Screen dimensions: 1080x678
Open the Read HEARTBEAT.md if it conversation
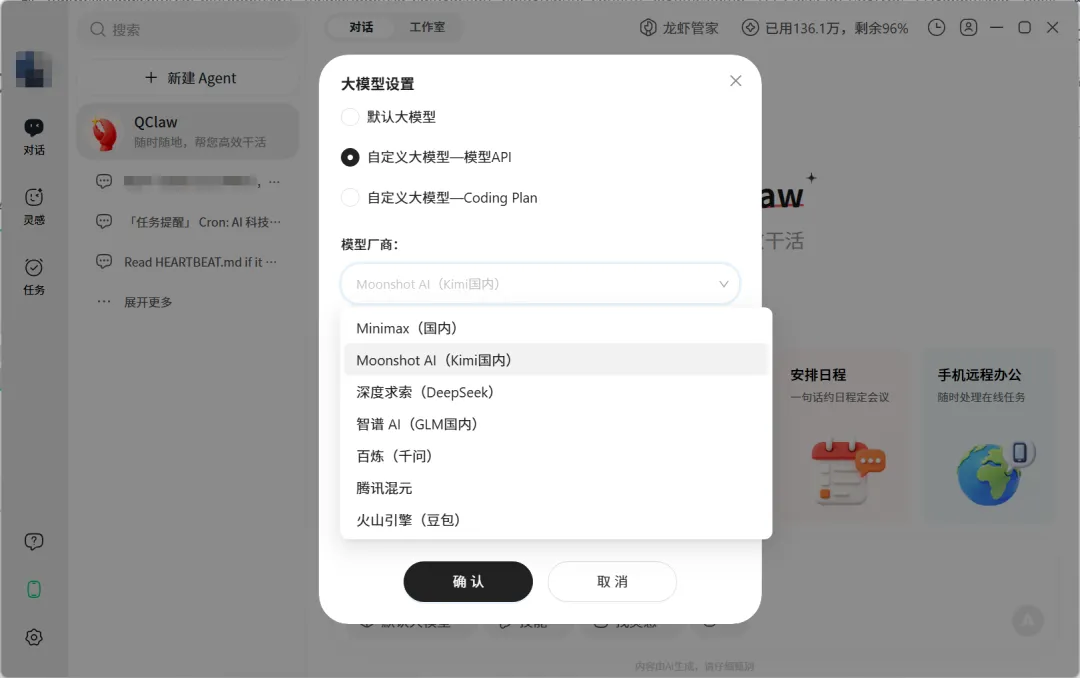tap(188, 262)
